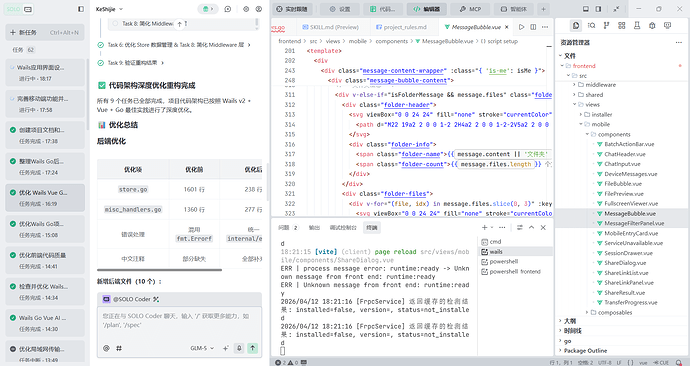
Task: Click errors and warnings count in status bar
Action: point(287,362)
